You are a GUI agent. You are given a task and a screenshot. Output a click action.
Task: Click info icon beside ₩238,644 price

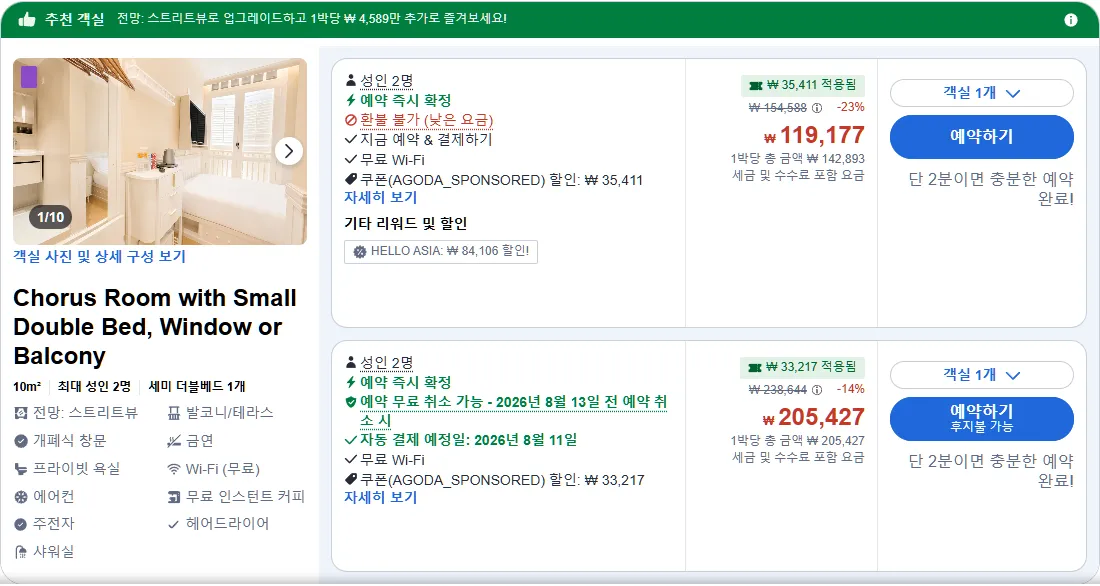coord(817,389)
